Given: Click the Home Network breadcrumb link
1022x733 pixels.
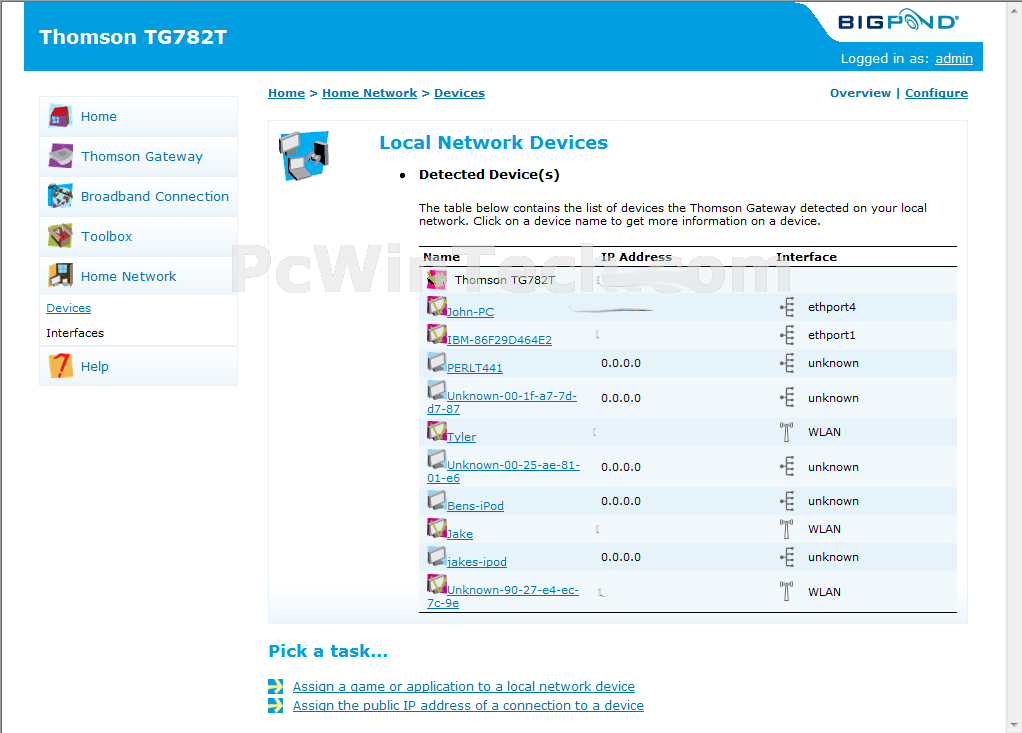Looking at the screenshot, I should click(370, 93).
